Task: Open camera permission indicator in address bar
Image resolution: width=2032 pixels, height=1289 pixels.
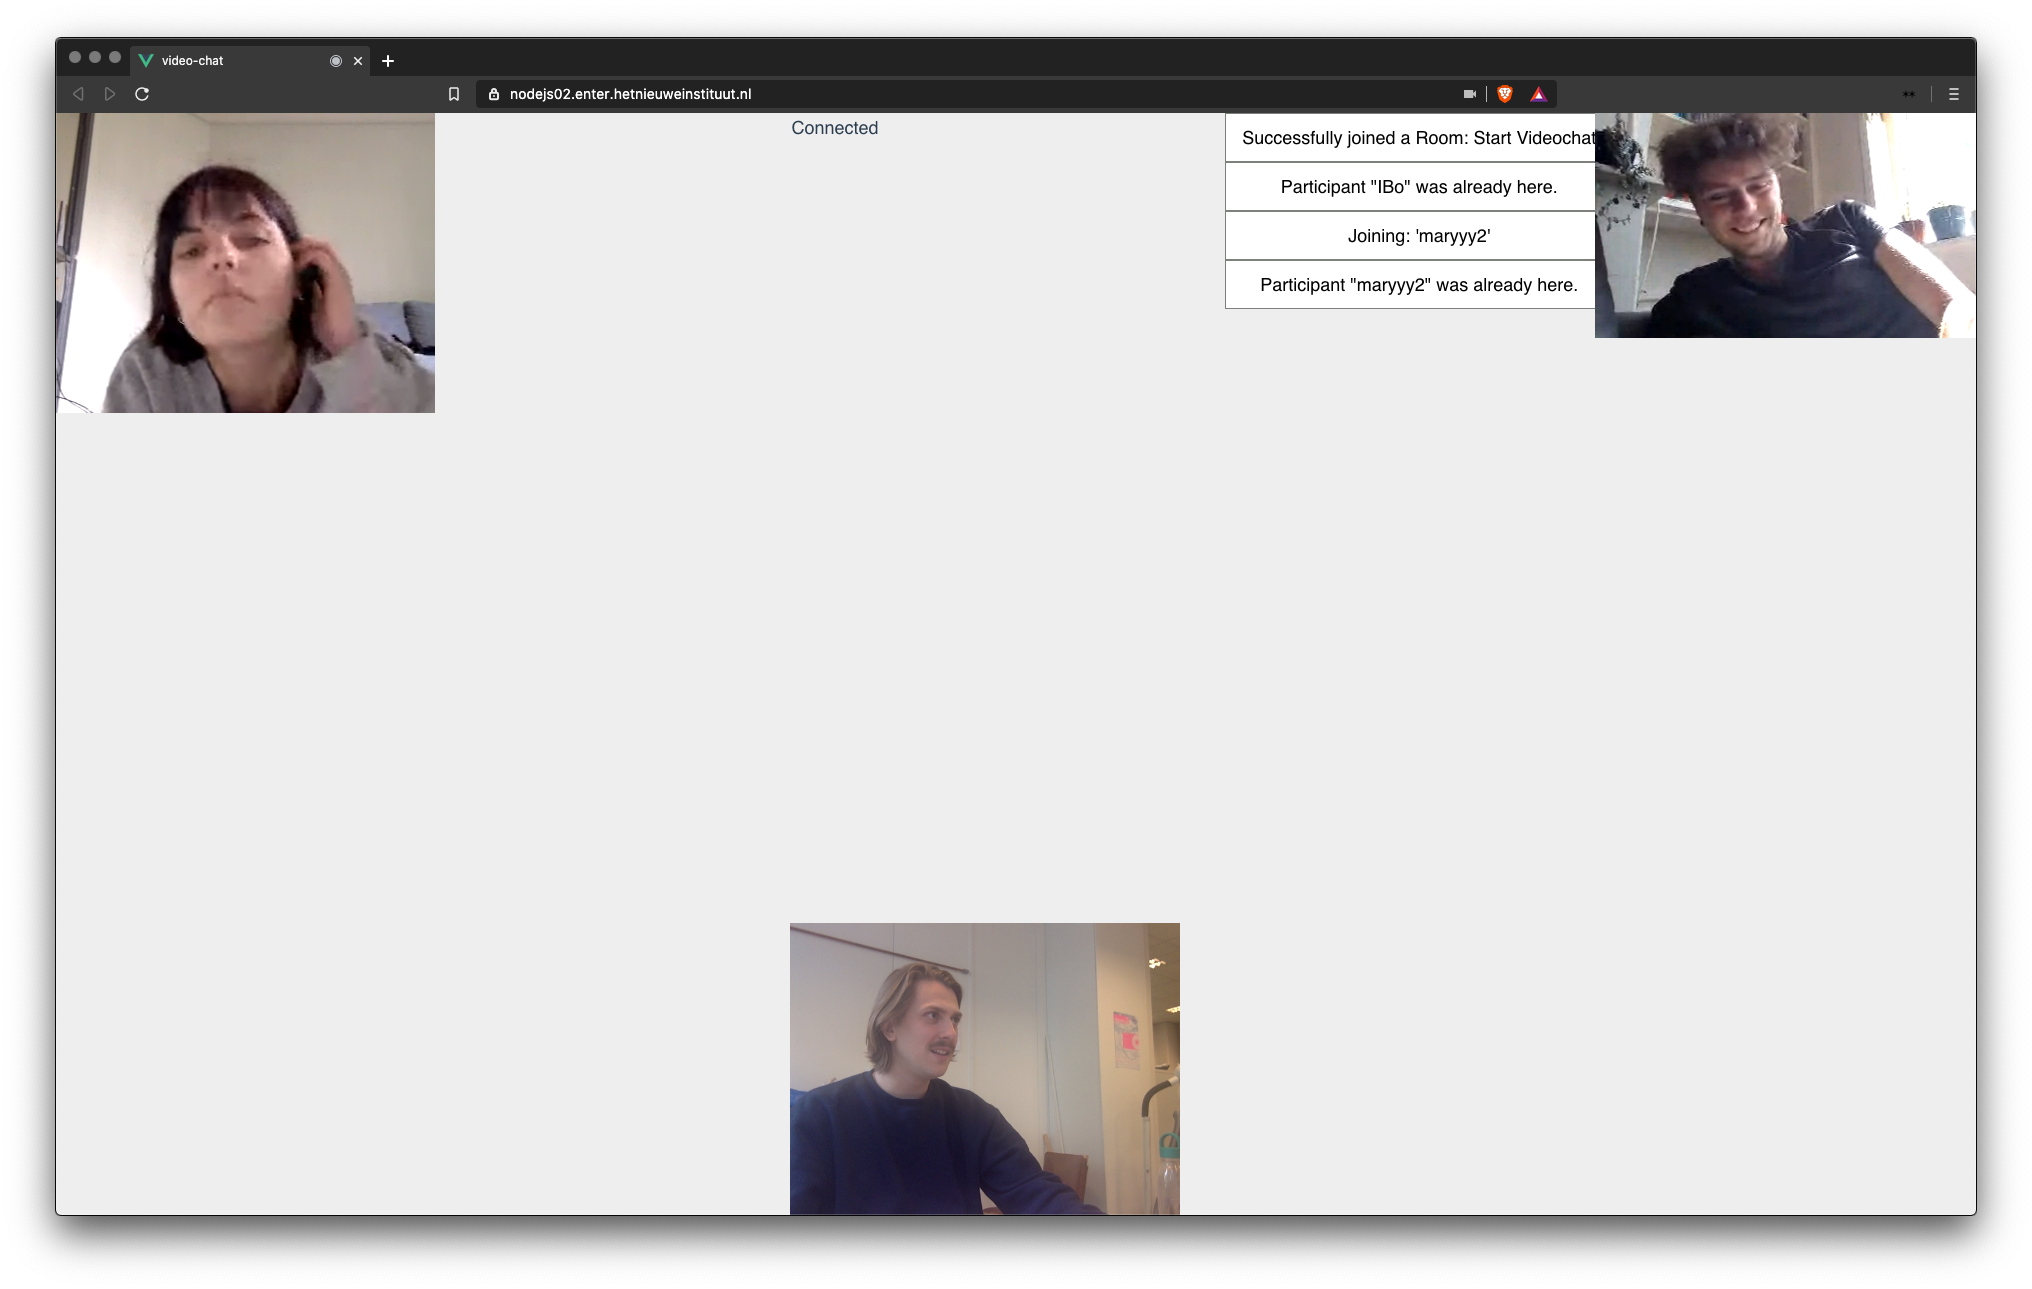Action: pos(1470,94)
